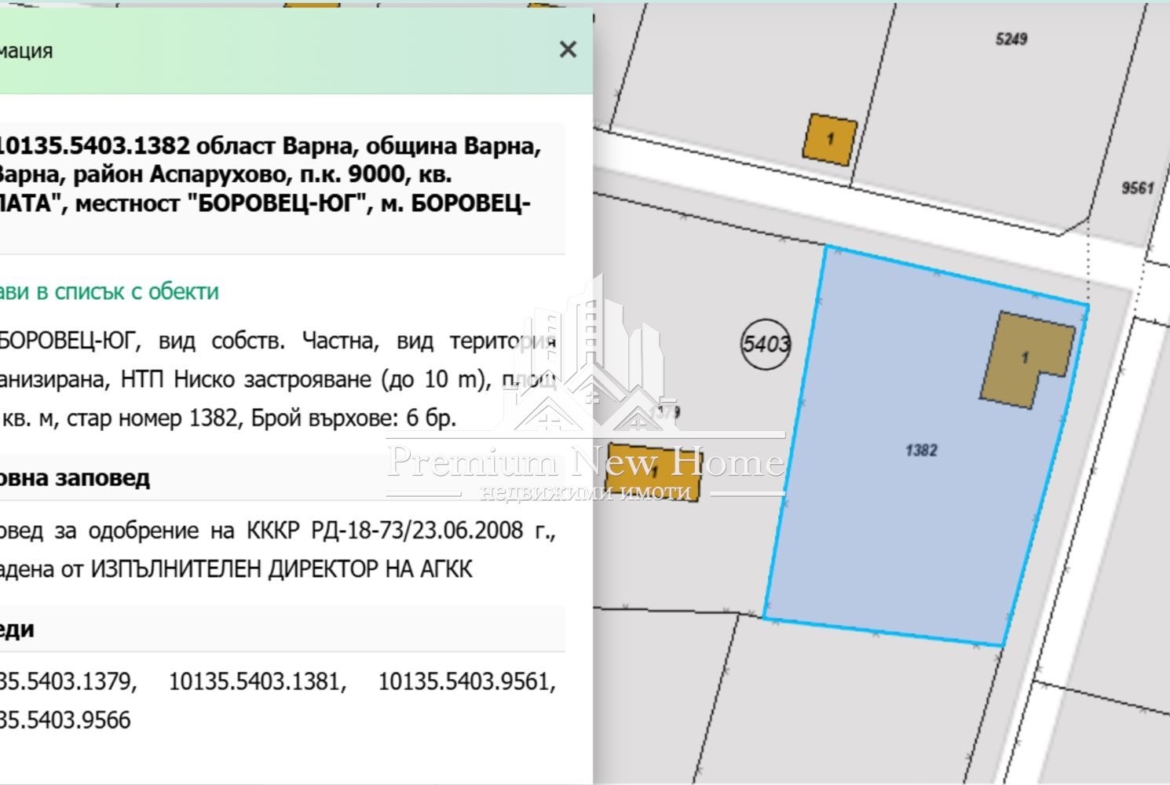Click the panel title bar text
The image size is (1170, 785).
coord(27,51)
